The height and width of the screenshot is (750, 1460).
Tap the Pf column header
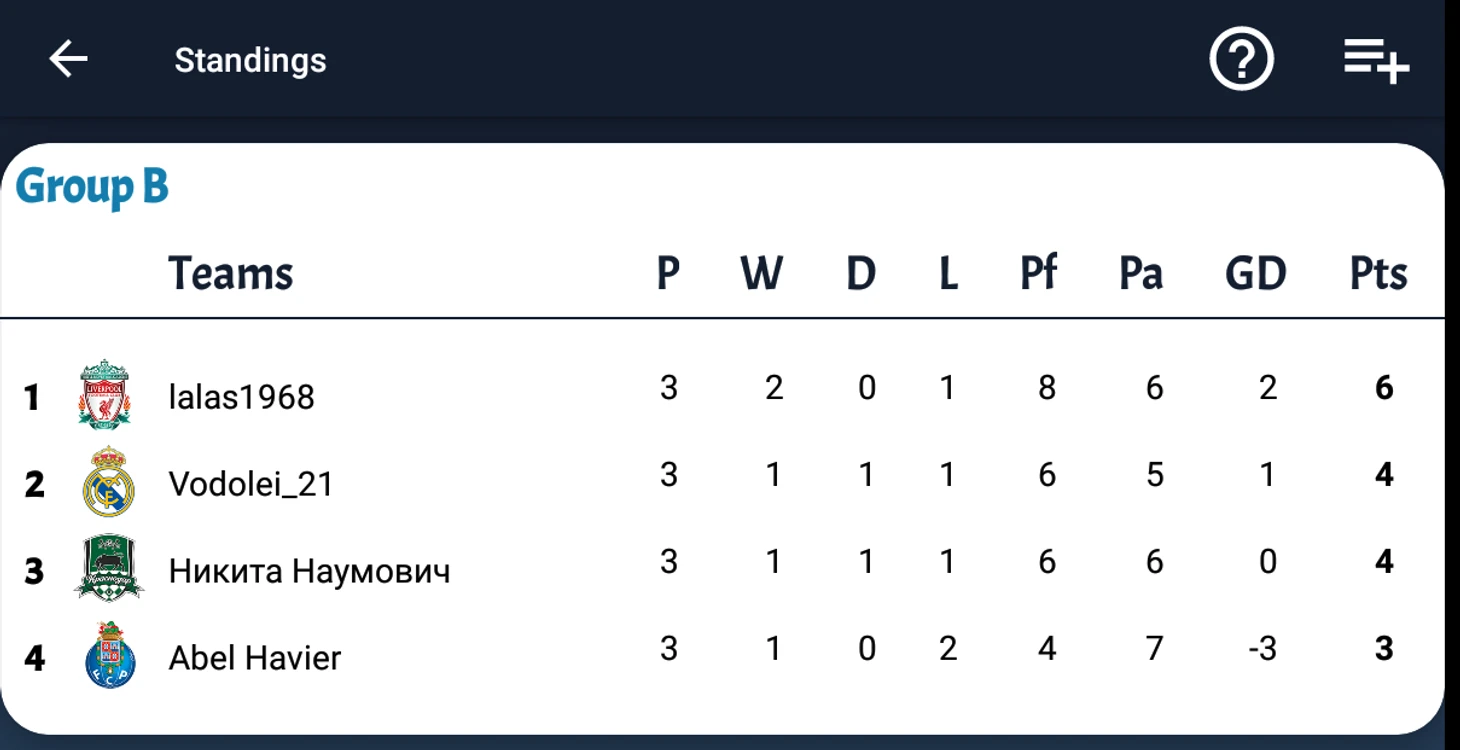click(x=1038, y=273)
